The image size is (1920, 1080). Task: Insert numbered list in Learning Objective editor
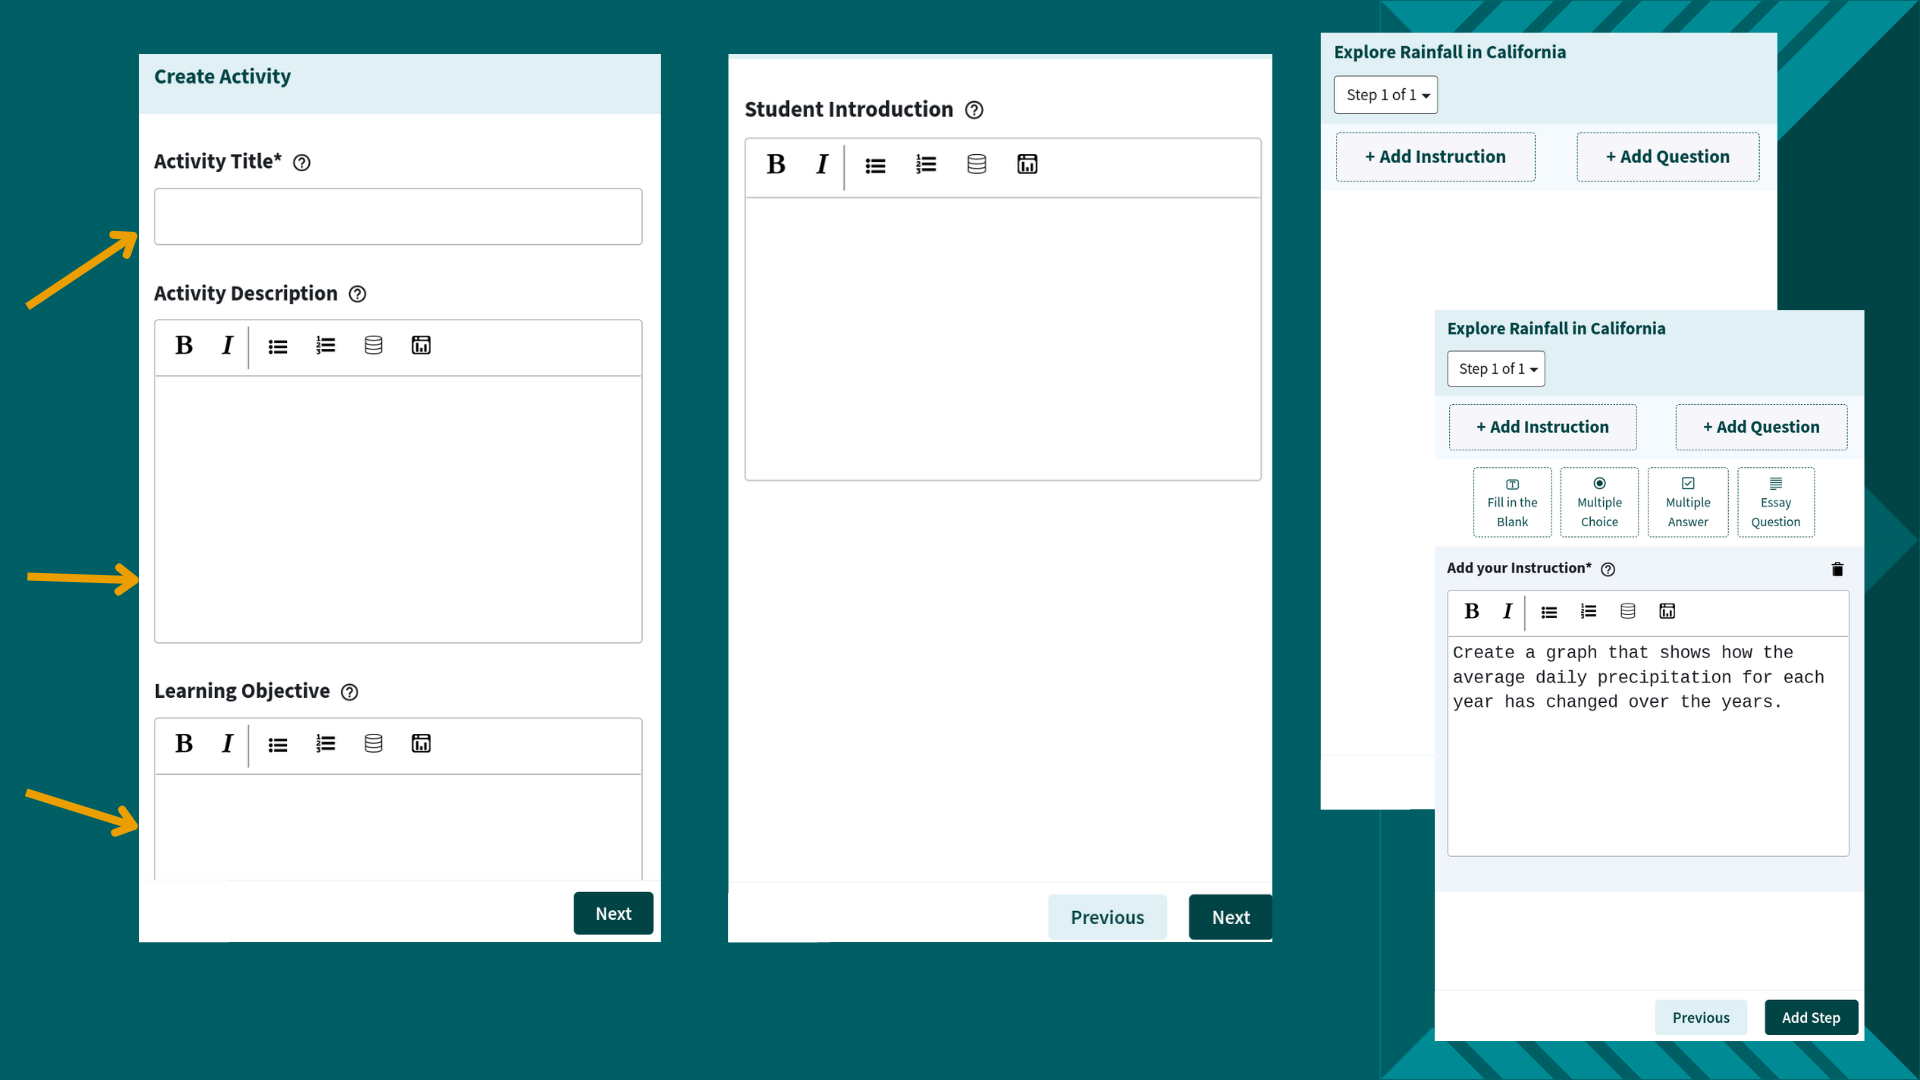point(325,744)
